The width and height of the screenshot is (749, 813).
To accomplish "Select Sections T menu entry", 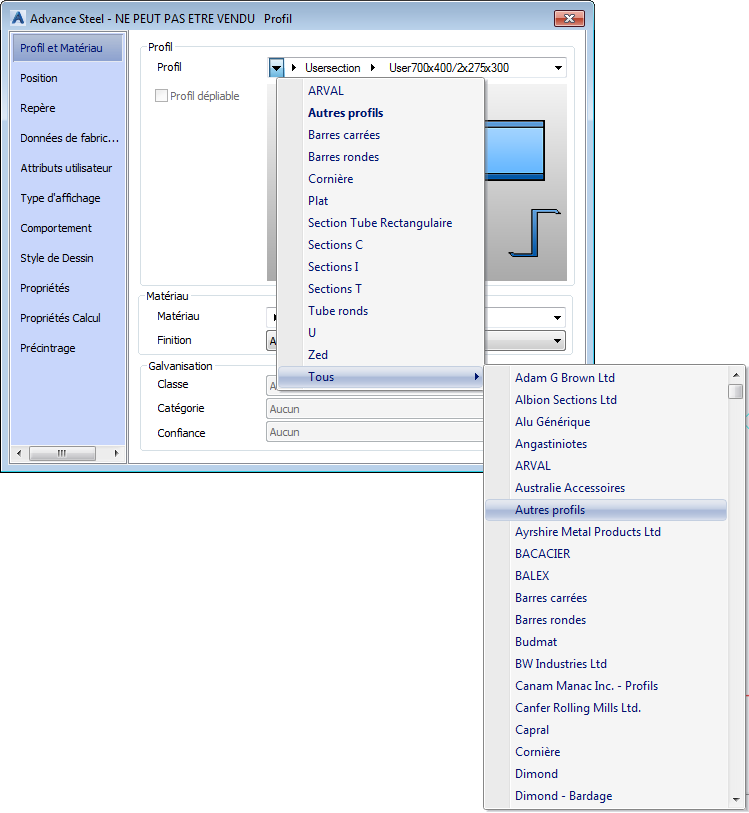I will tap(381, 289).
